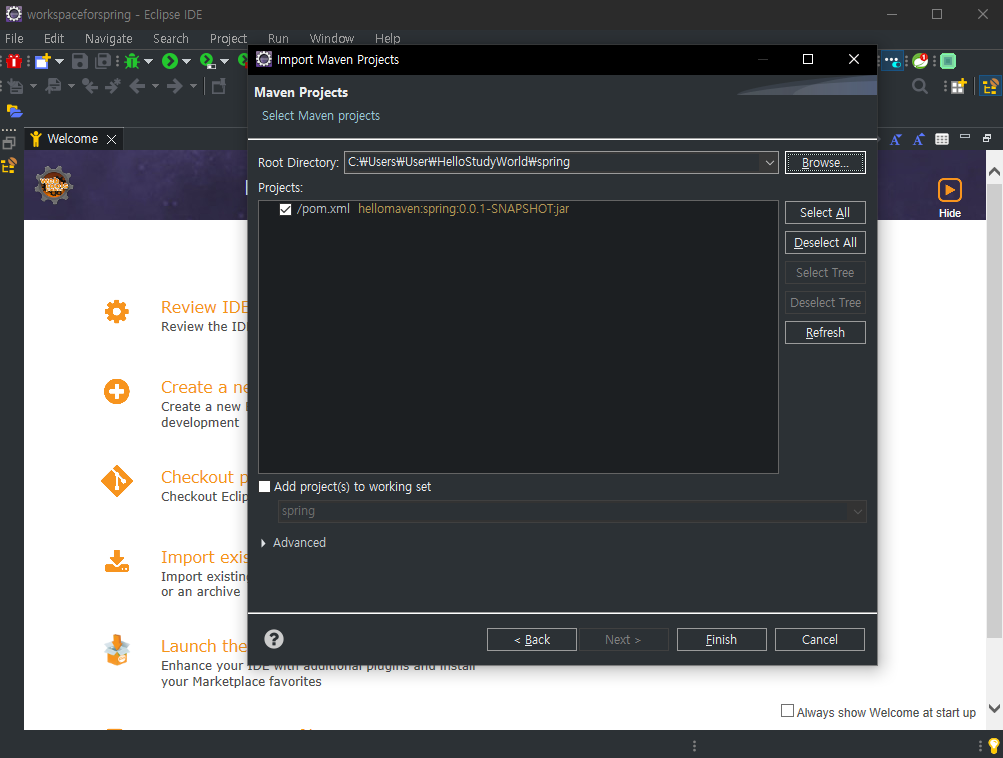This screenshot has width=1003, height=758.
Task: Click the < Back button
Action: coord(532,640)
